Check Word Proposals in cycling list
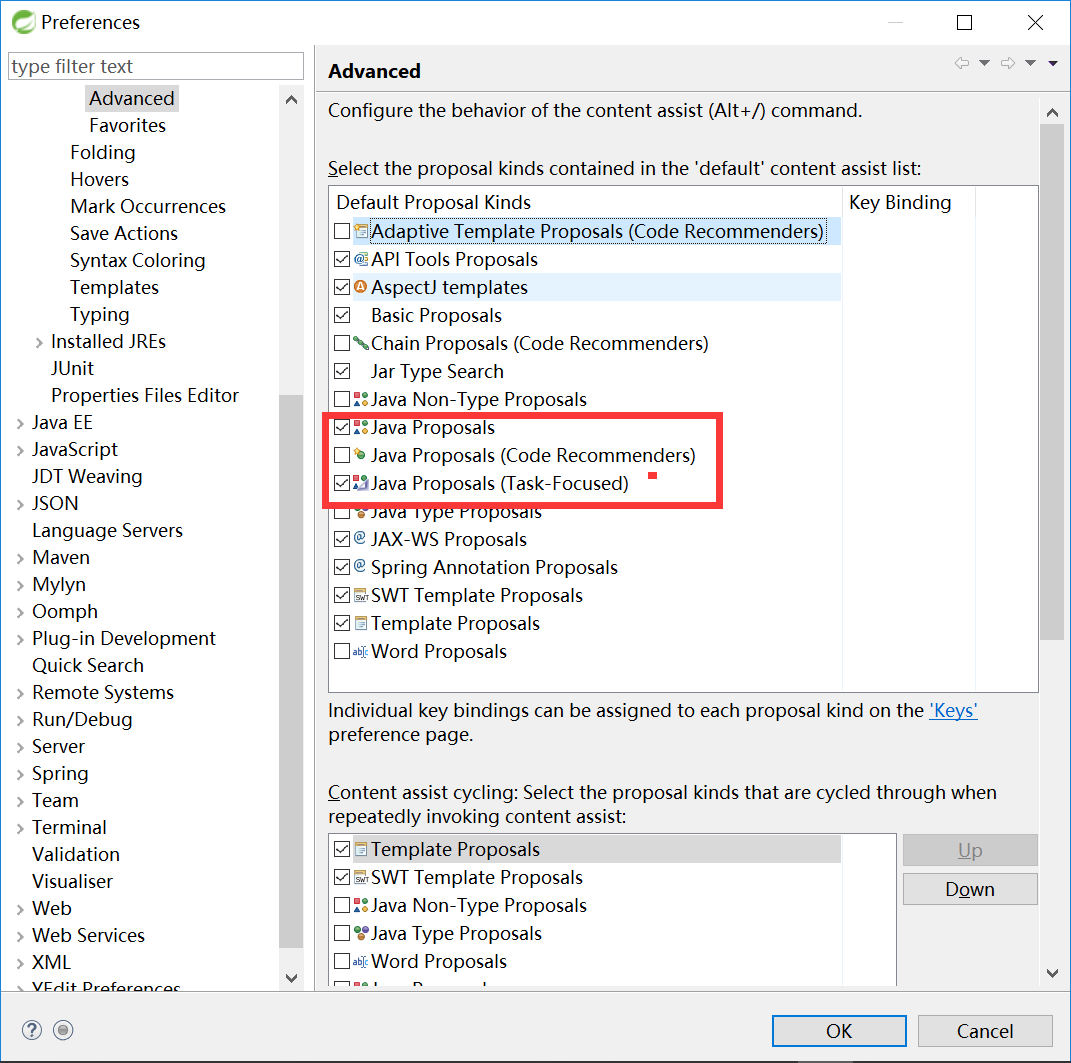This screenshot has width=1071, height=1063. pyautogui.click(x=342, y=961)
